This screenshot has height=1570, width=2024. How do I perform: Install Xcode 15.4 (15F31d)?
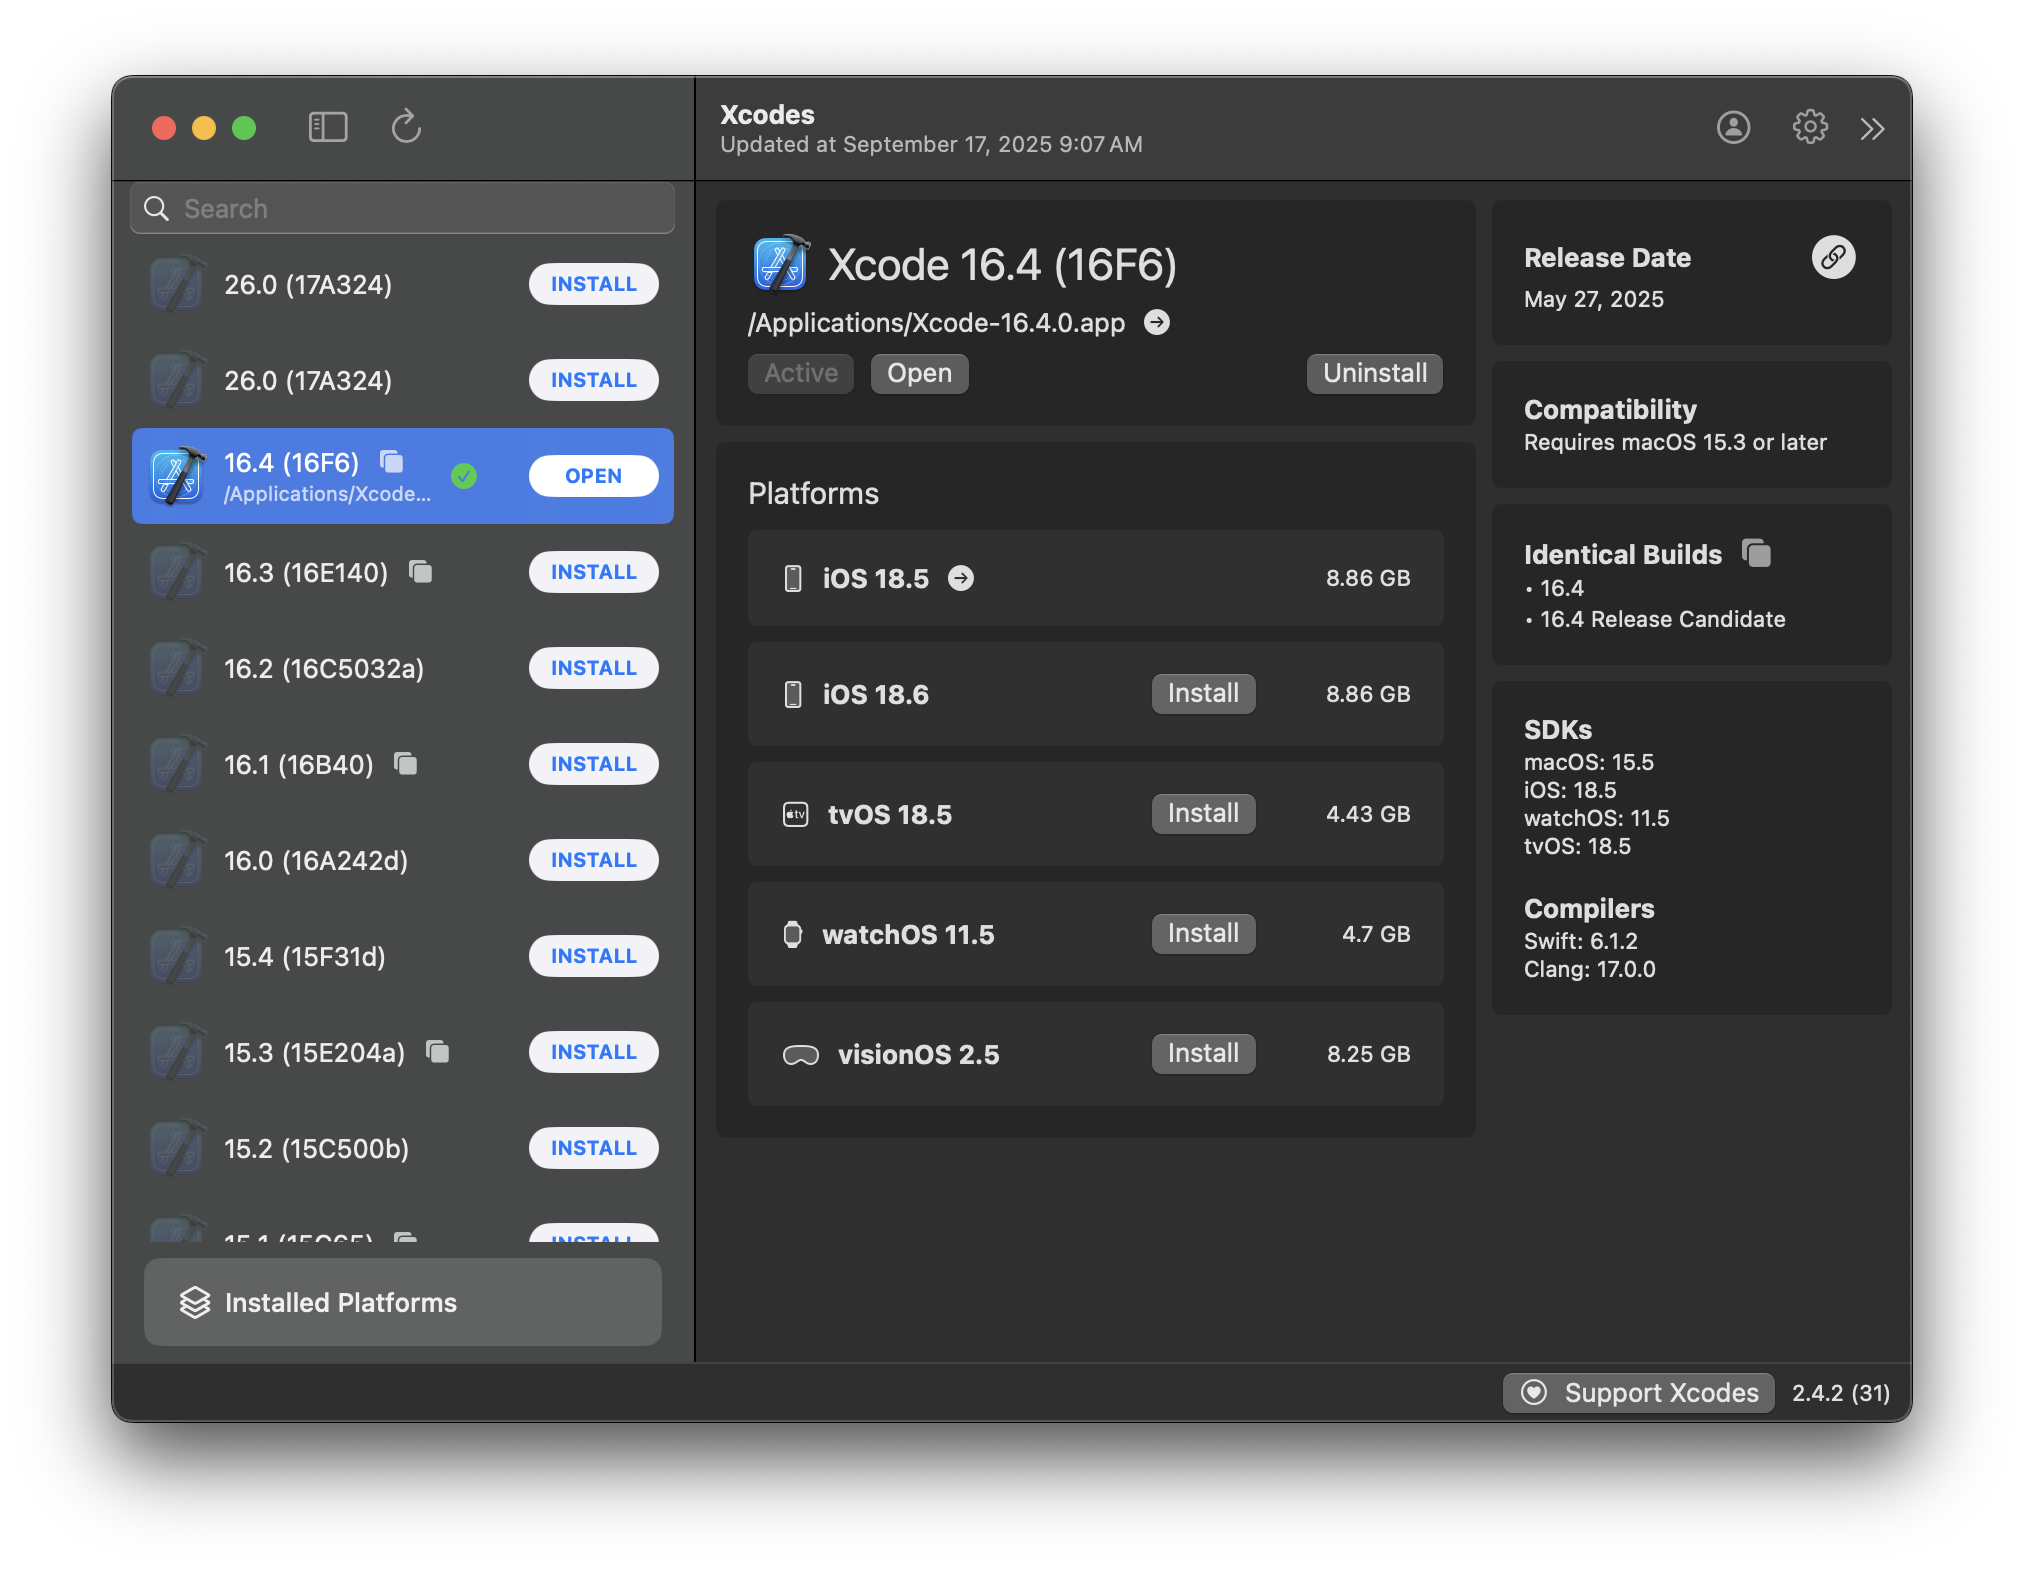(x=593, y=956)
